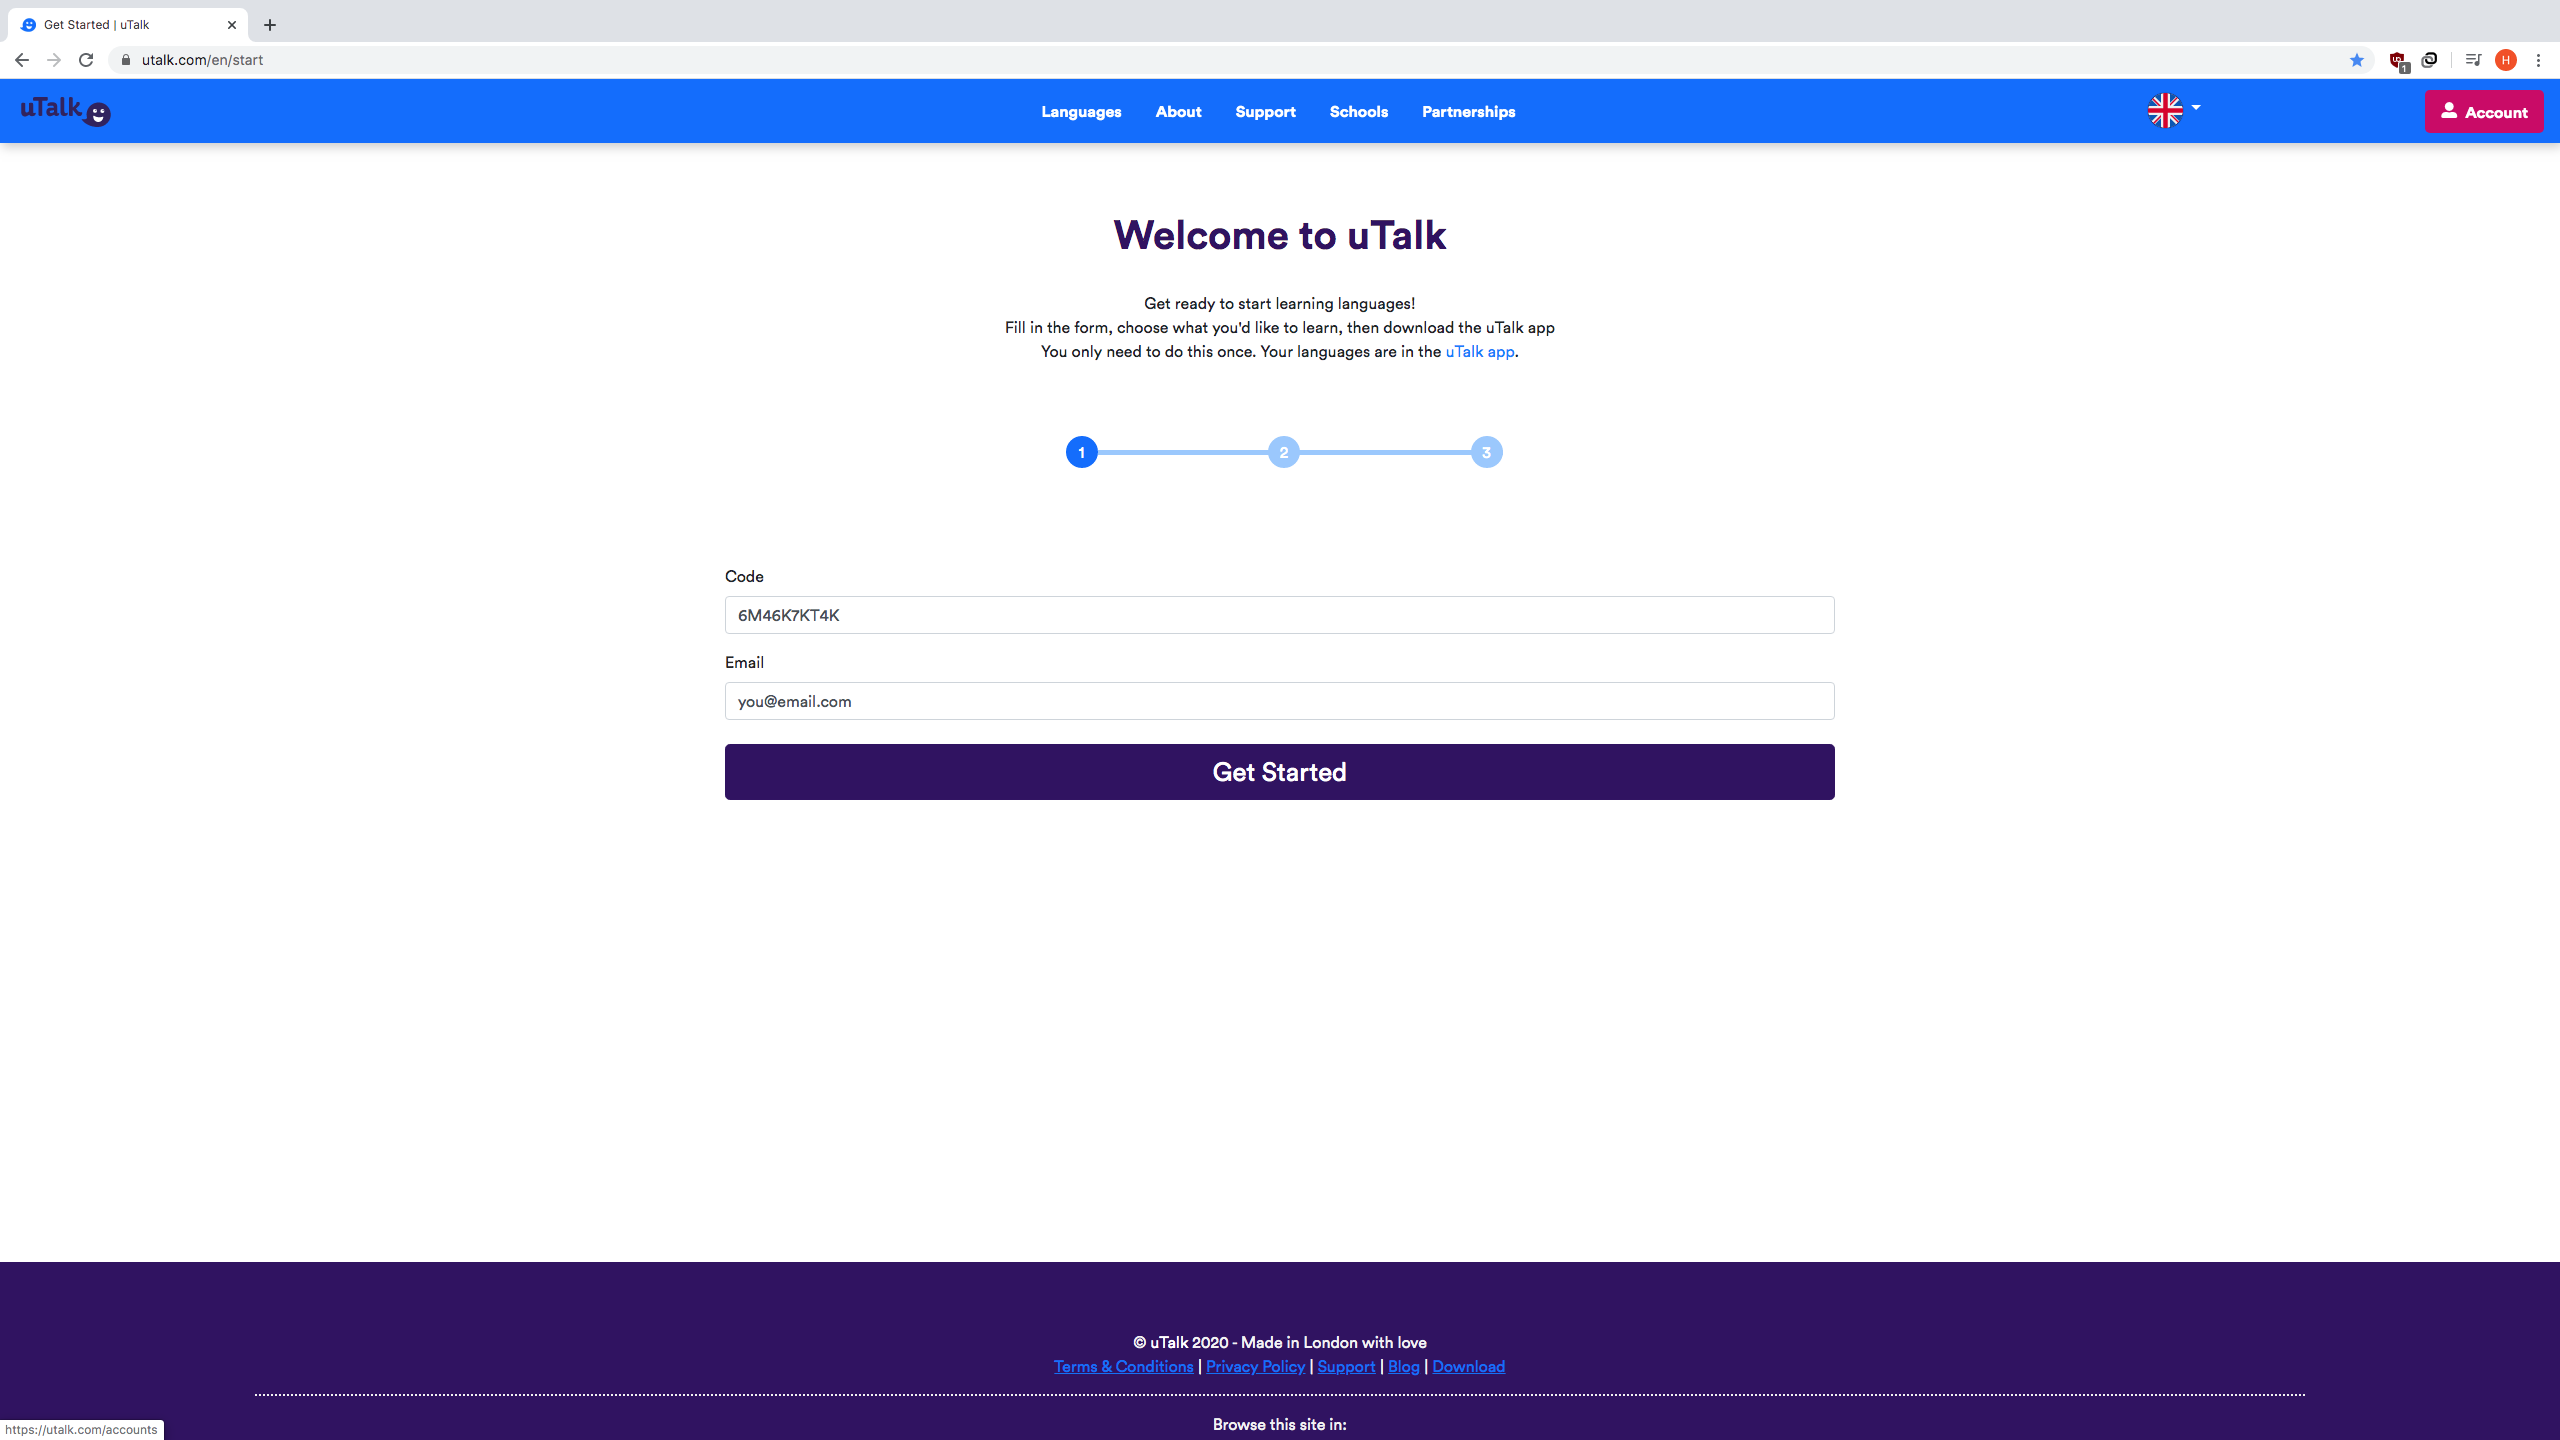Select step 3 in progress indicator
Image resolution: width=2560 pixels, height=1440 pixels.
(1486, 452)
